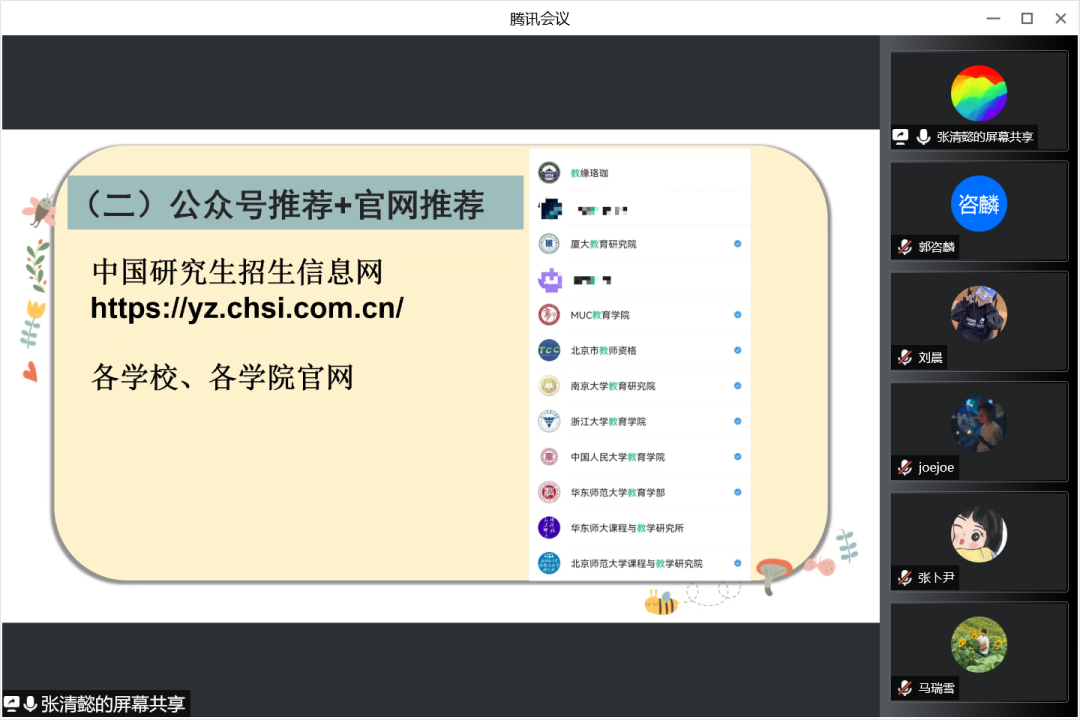The image size is (1080, 720).
Task: Click 刘晨's profile avatar
Action: 978,313
